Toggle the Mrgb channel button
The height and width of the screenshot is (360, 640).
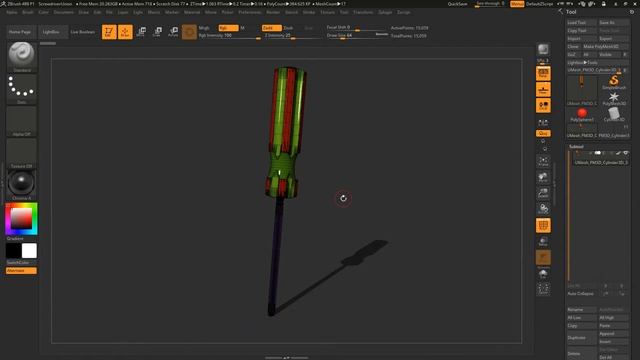204,28
